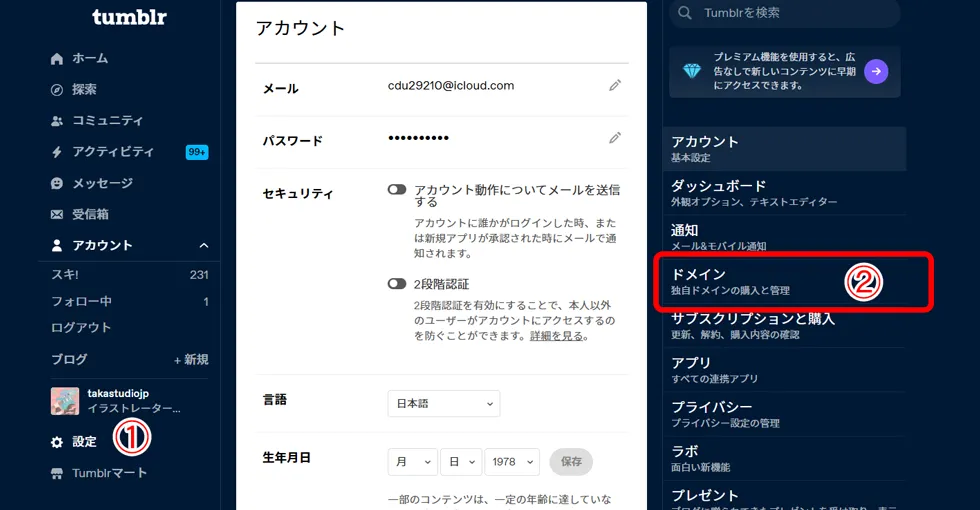
Task: Click 設定 label in sidebar
Action: (84, 442)
